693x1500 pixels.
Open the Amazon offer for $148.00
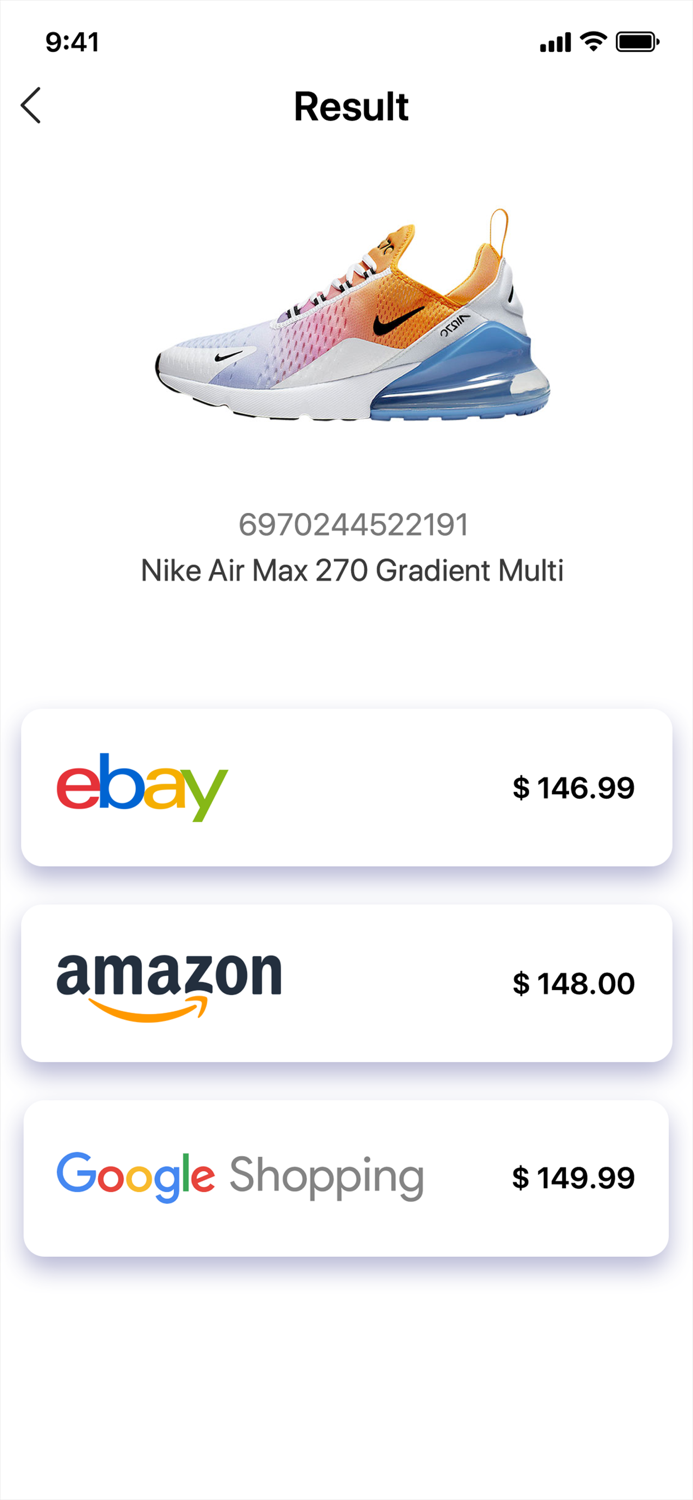(346, 982)
